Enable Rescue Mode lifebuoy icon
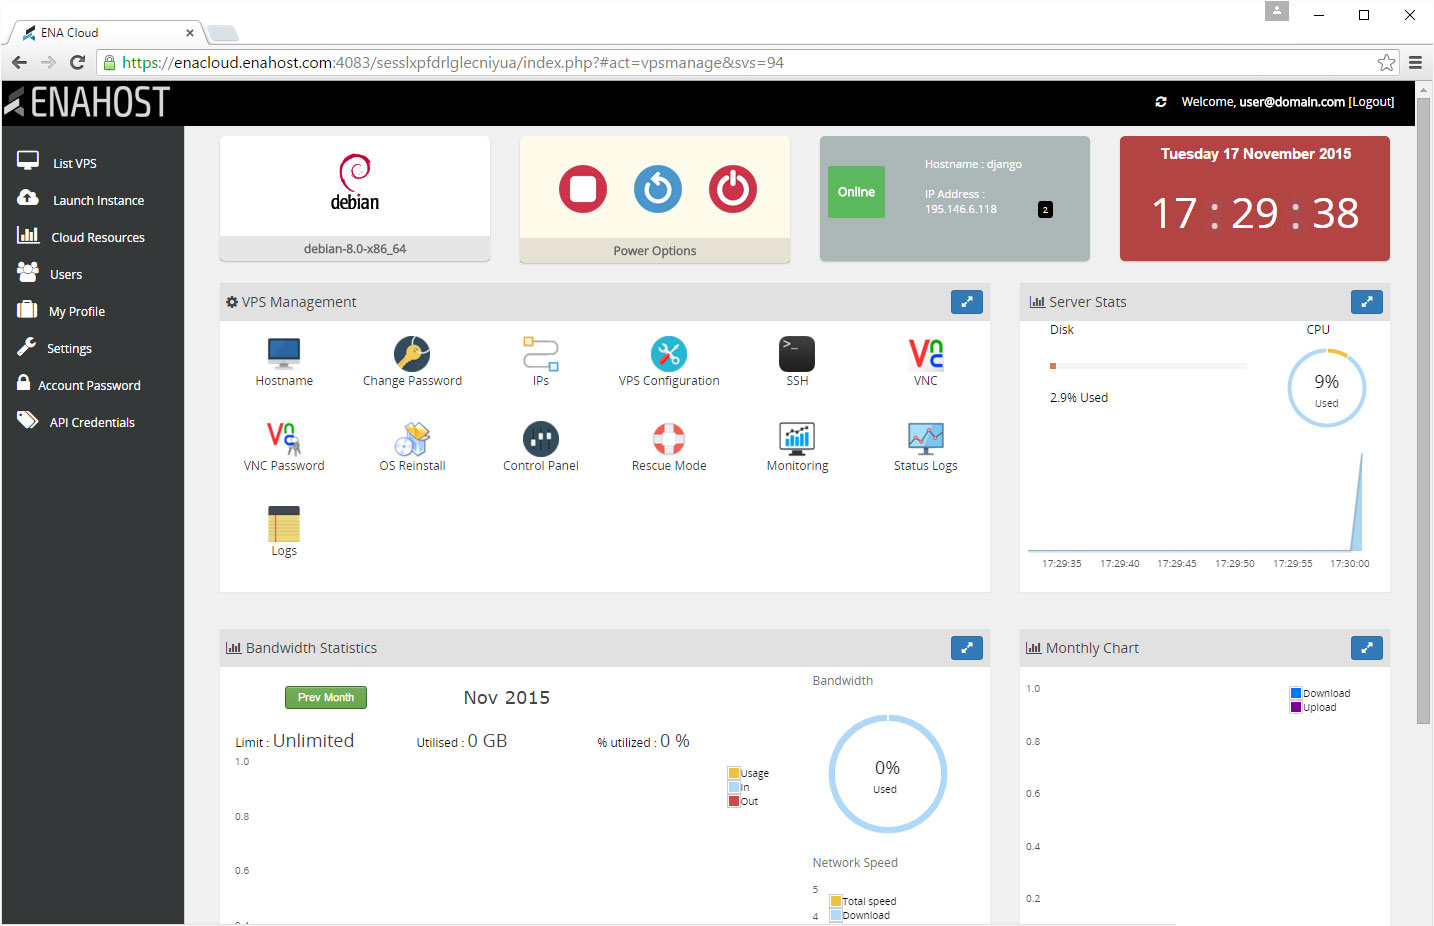Image resolution: width=1434 pixels, height=926 pixels. (x=669, y=438)
